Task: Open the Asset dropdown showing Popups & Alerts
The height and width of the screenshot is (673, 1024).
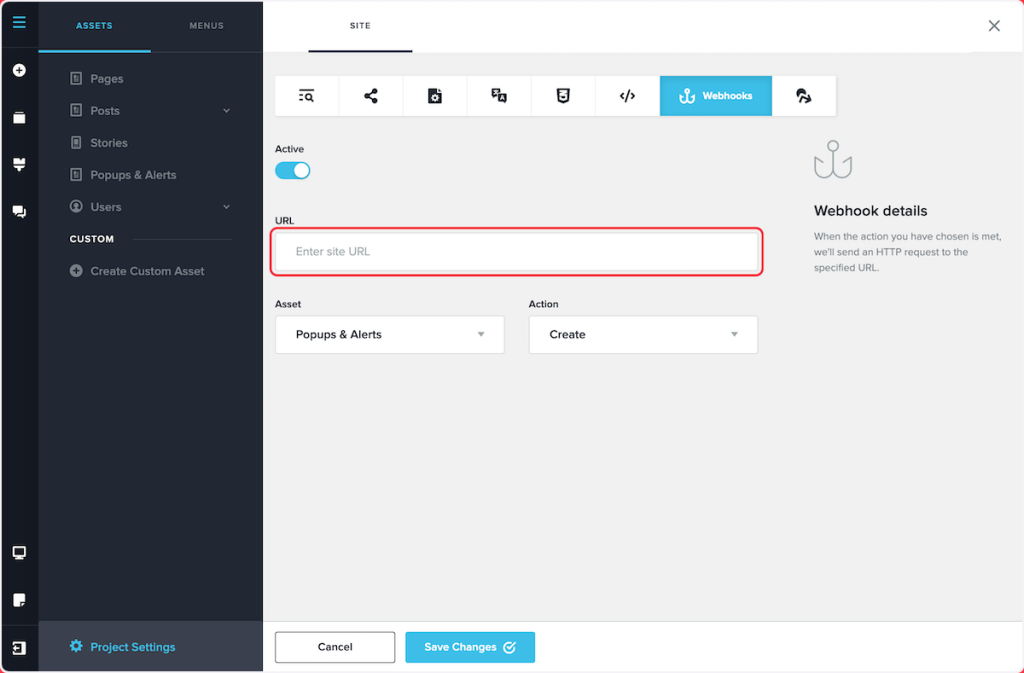Action: [389, 335]
